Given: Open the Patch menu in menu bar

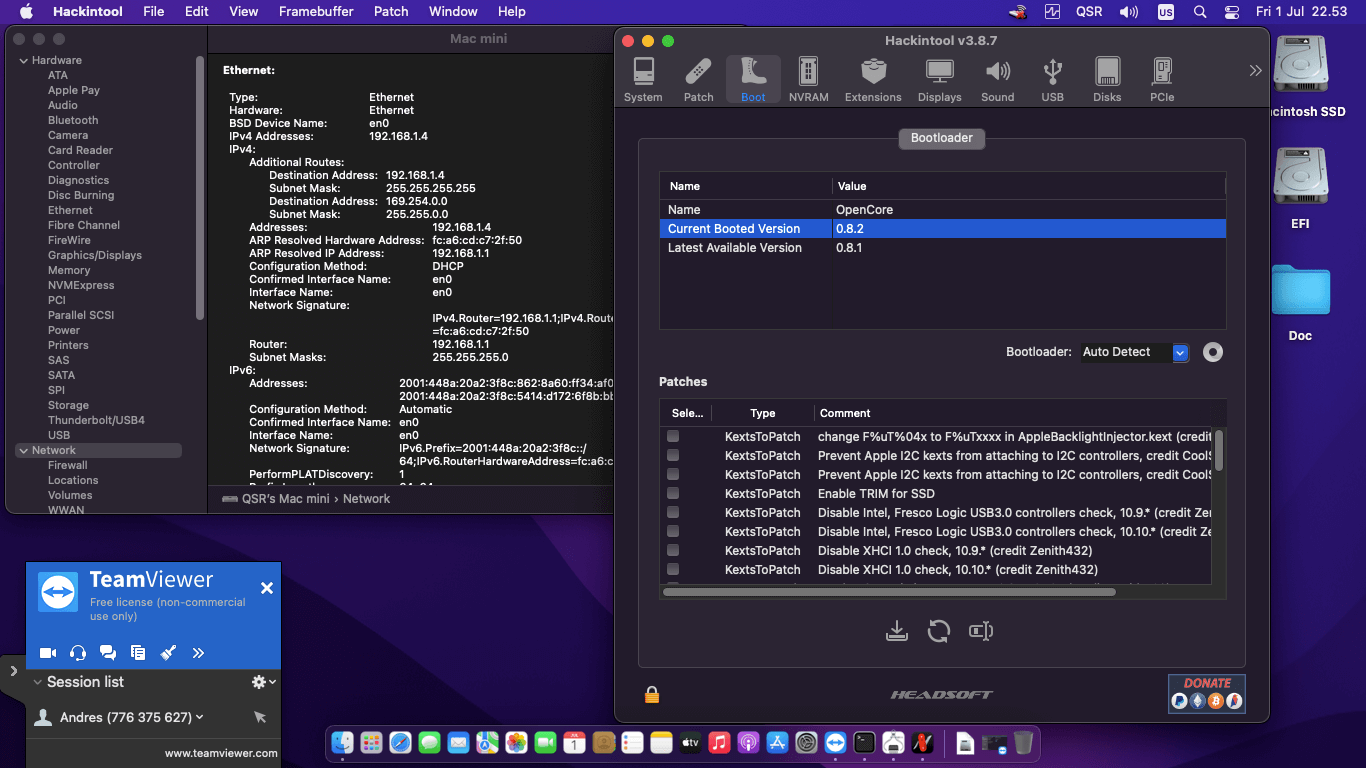Looking at the screenshot, I should point(391,11).
